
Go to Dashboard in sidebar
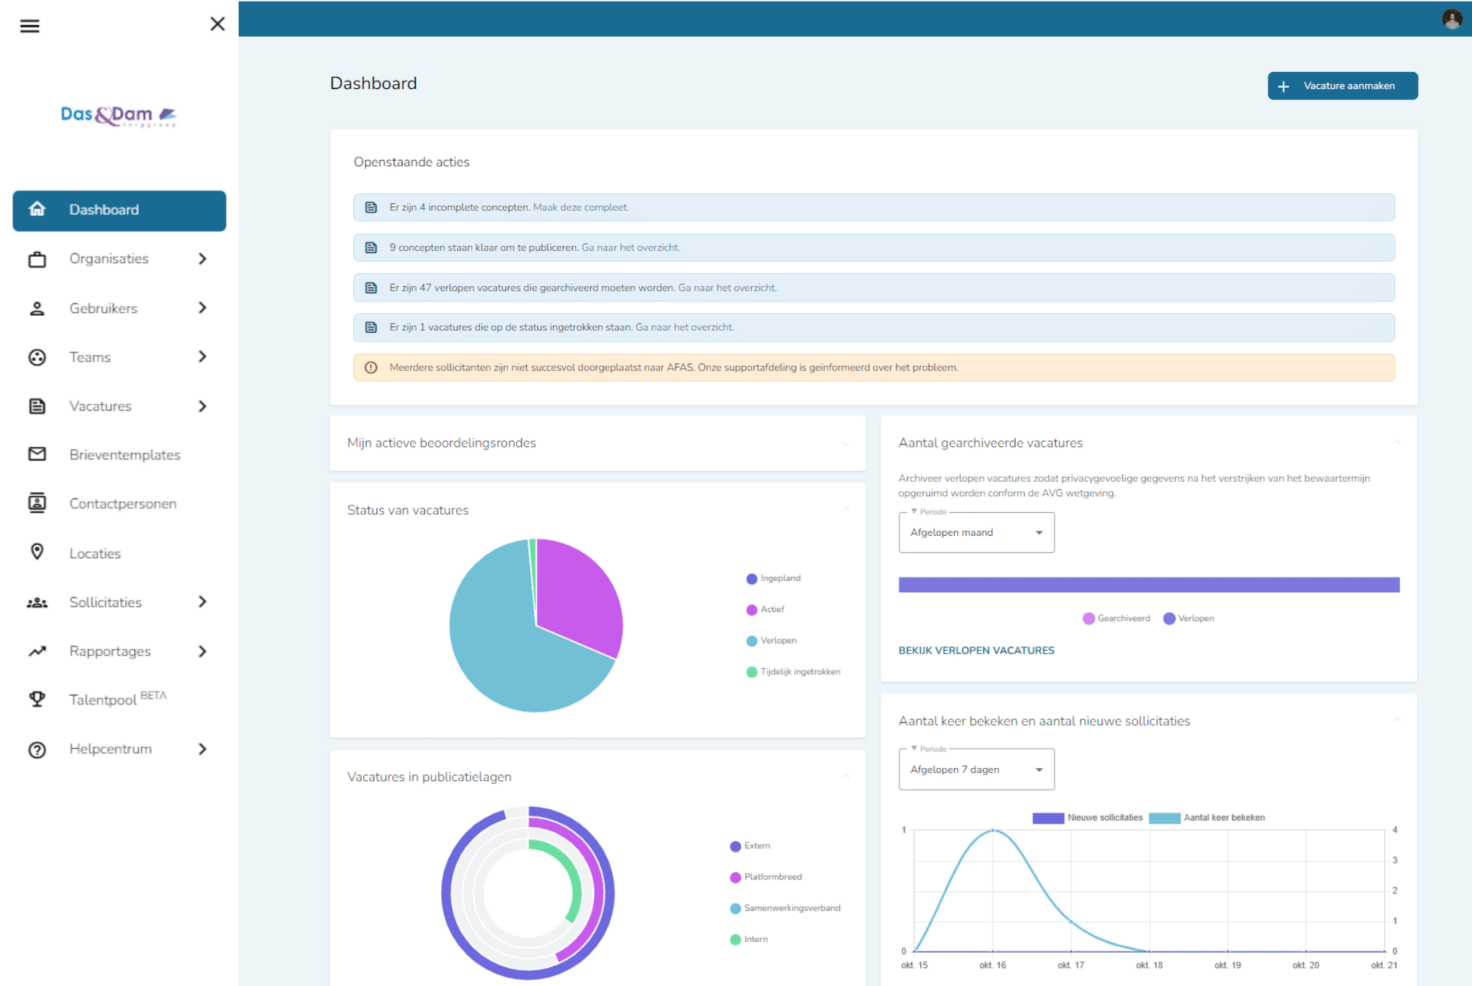click(x=119, y=210)
